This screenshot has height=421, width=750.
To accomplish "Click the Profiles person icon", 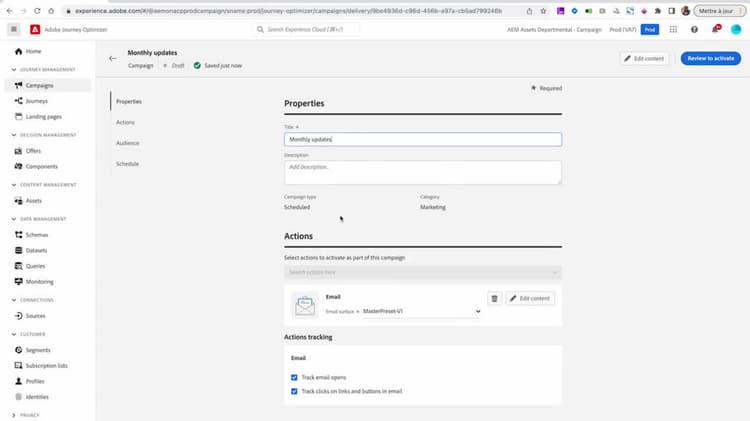I will pyautogui.click(x=19, y=381).
